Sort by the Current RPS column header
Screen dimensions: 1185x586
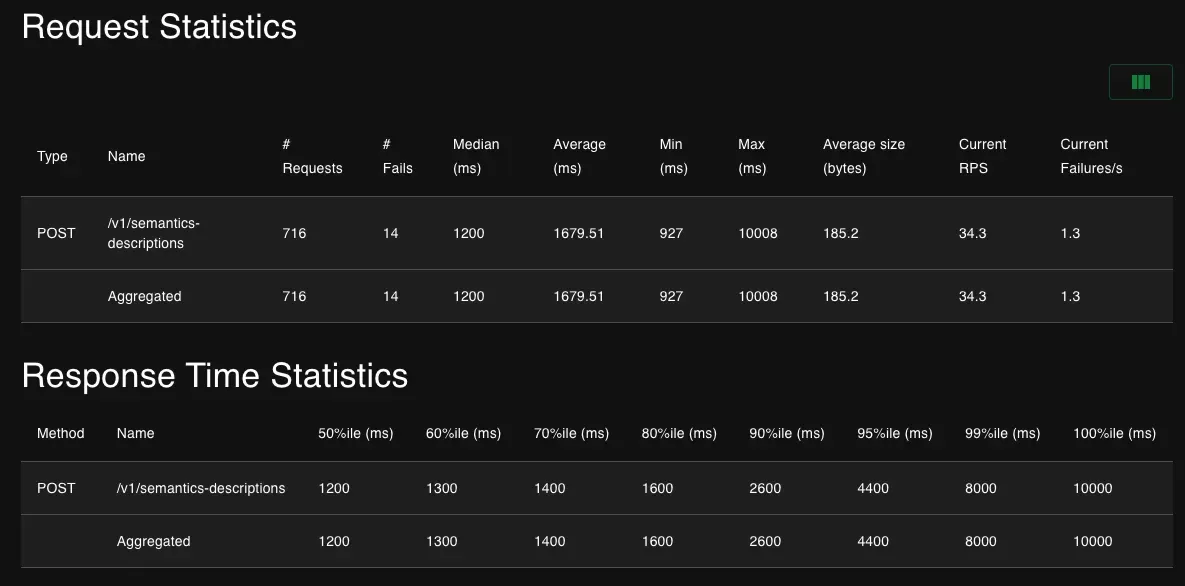point(982,156)
